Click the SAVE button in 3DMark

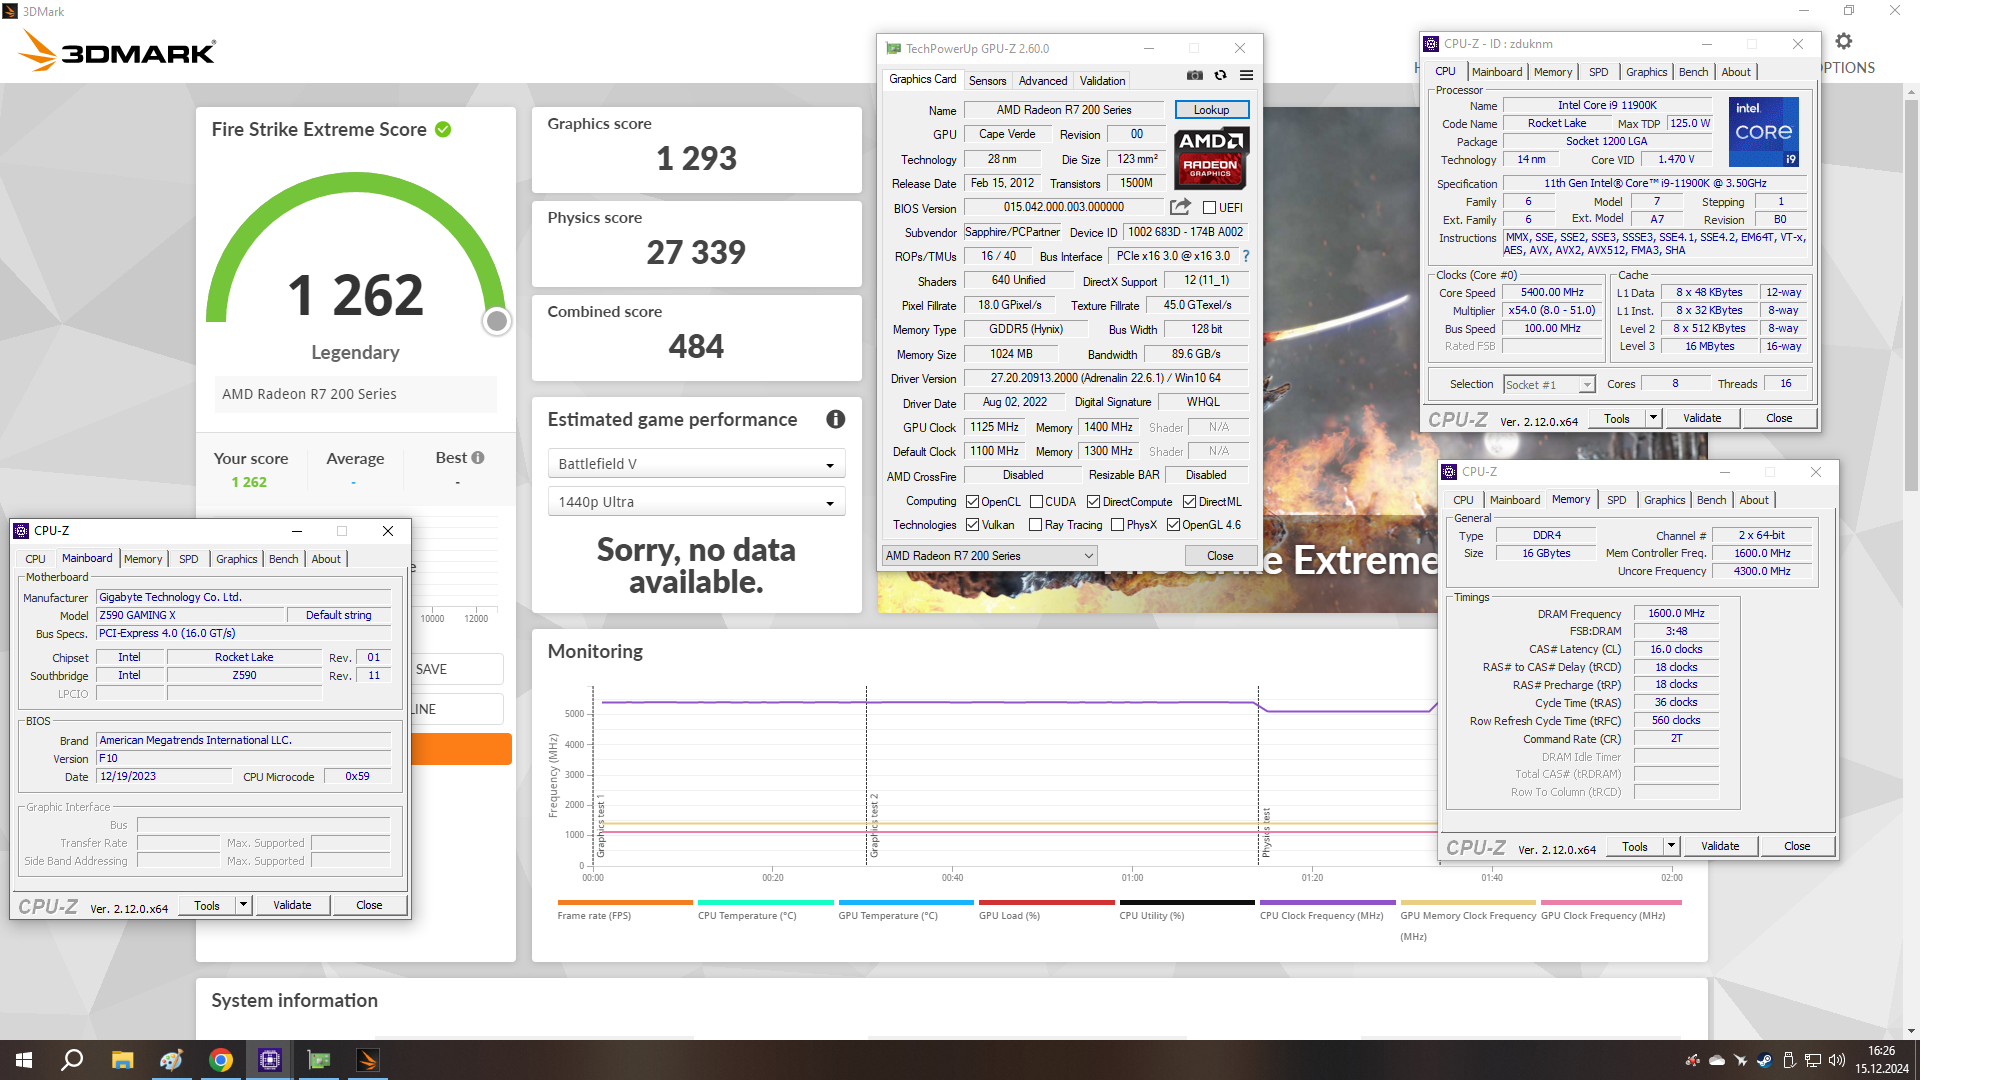458,669
